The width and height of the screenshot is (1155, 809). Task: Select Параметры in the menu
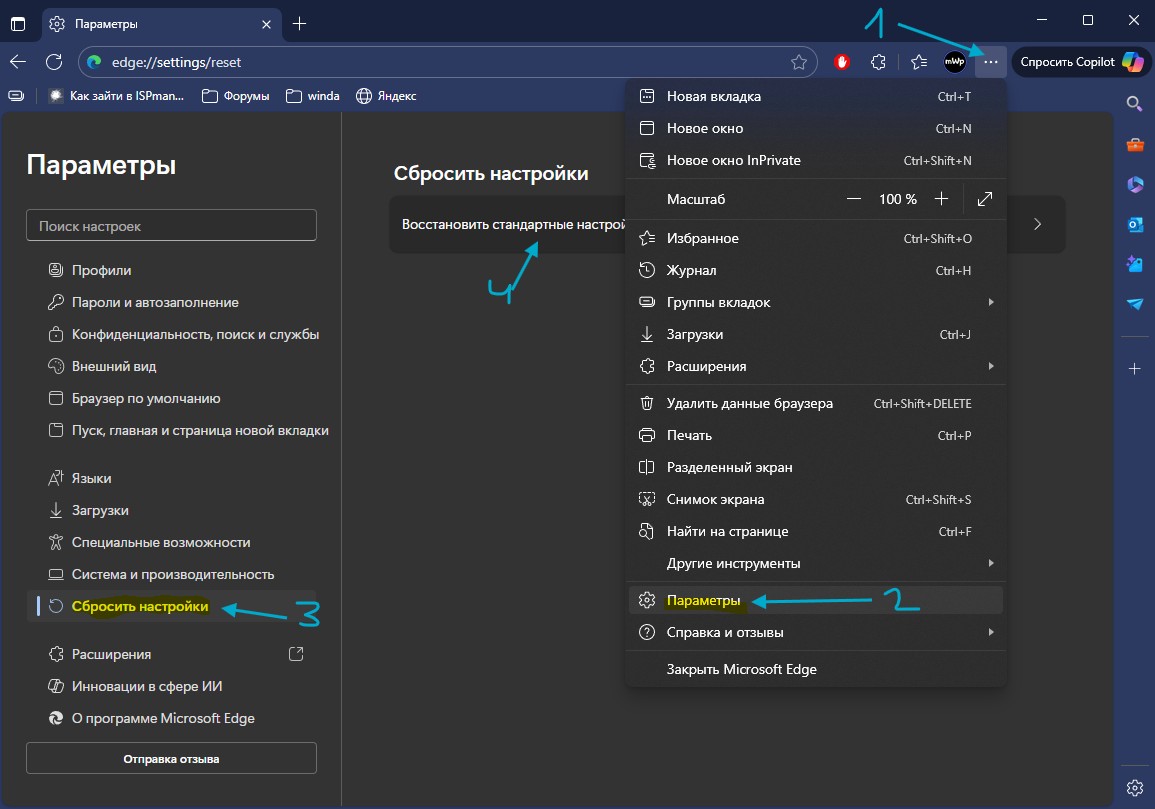[704, 601]
